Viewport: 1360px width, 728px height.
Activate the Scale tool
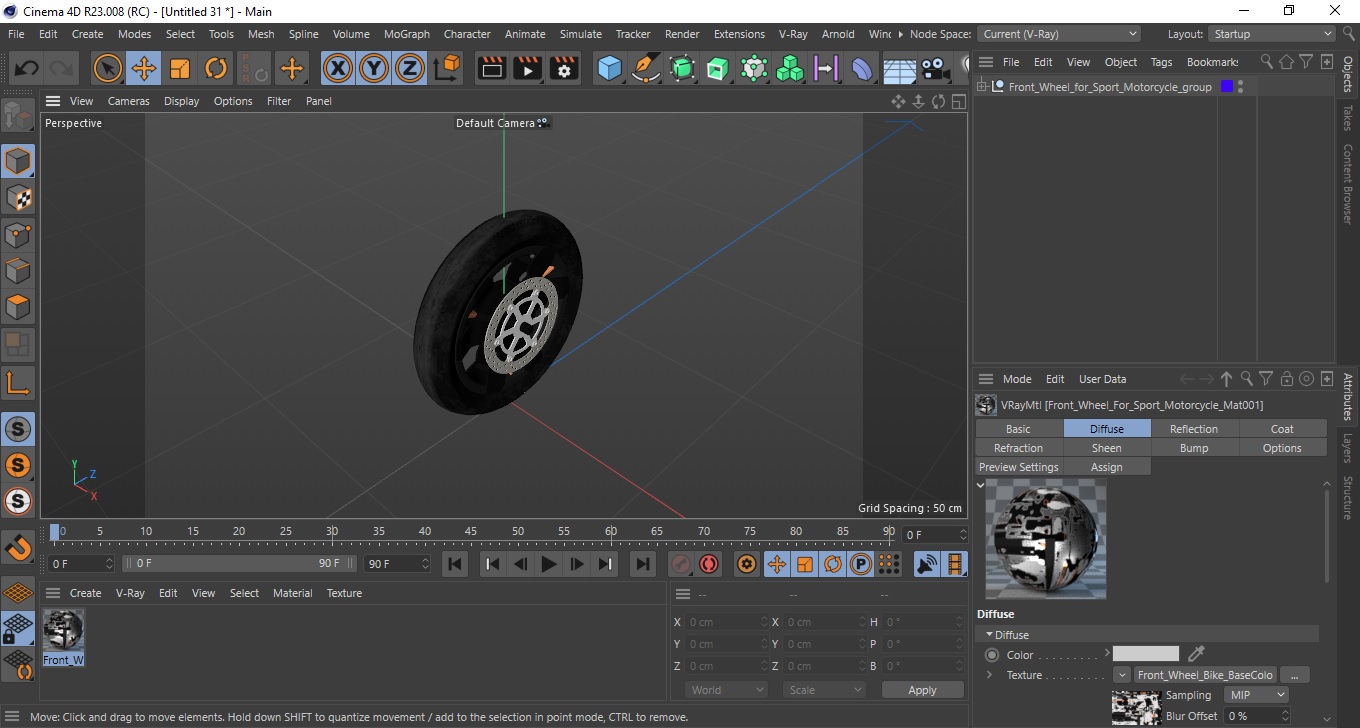(180, 69)
